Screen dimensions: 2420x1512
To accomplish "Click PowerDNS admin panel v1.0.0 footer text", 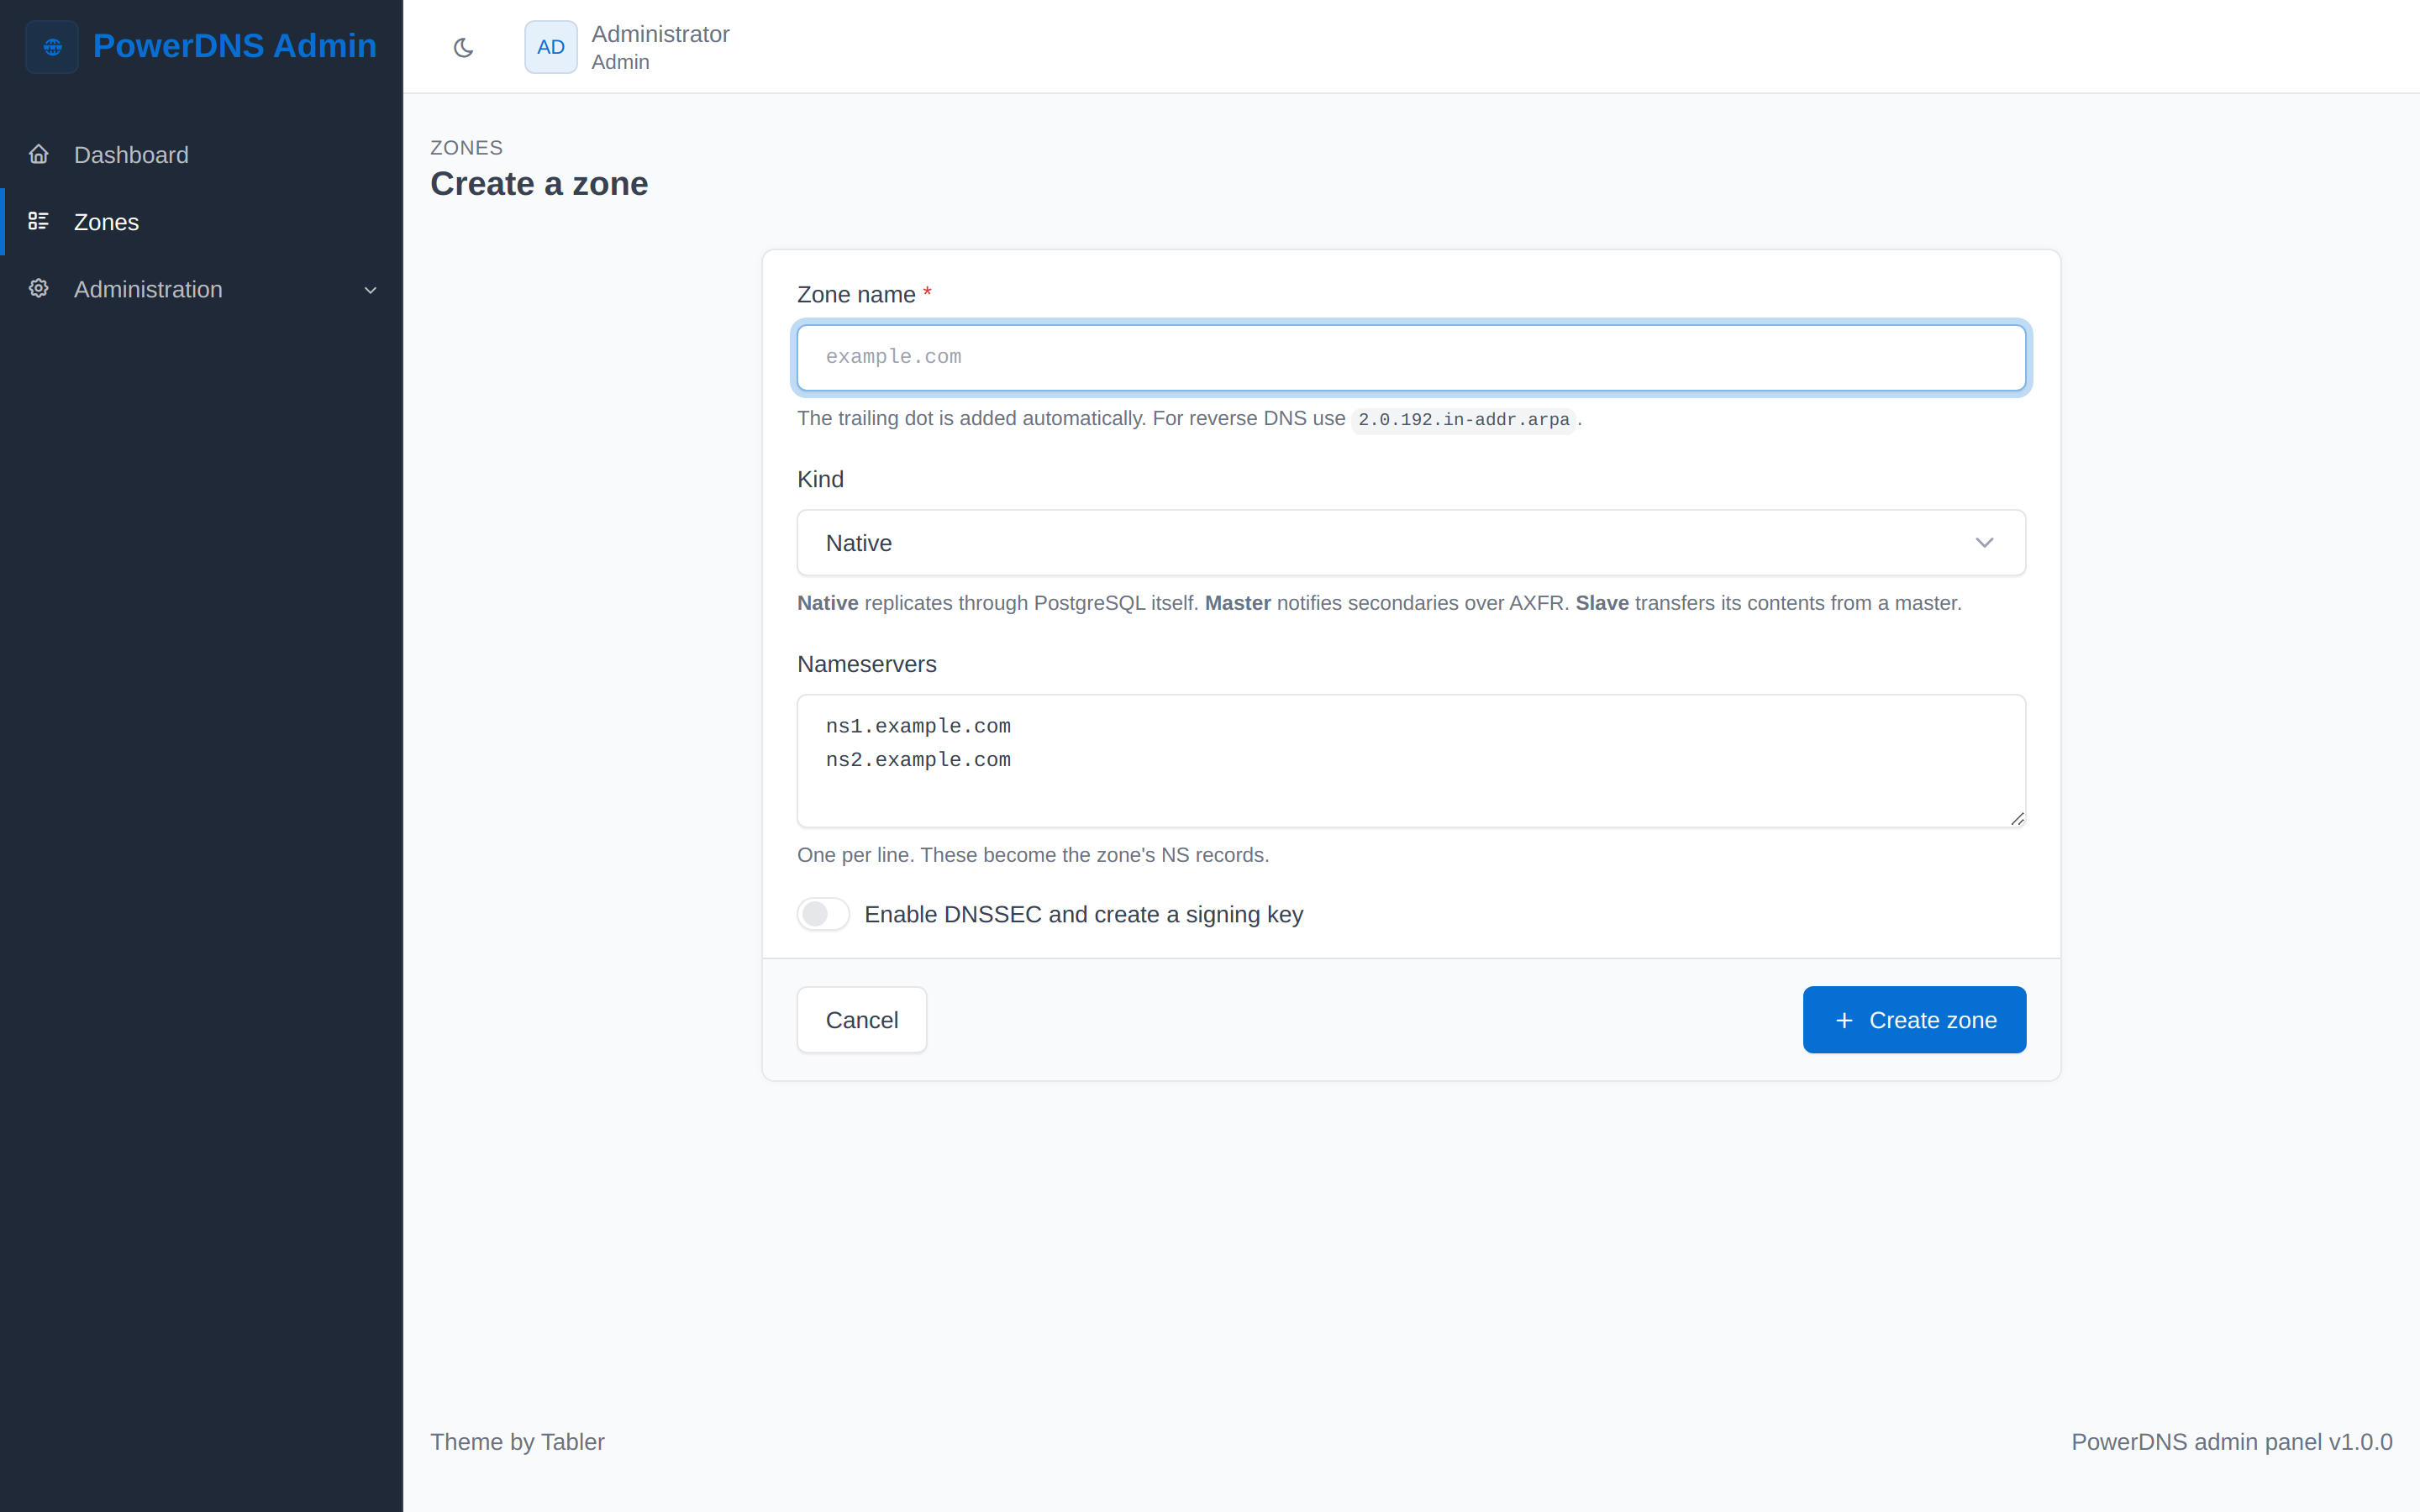I will click(x=2231, y=1442).
